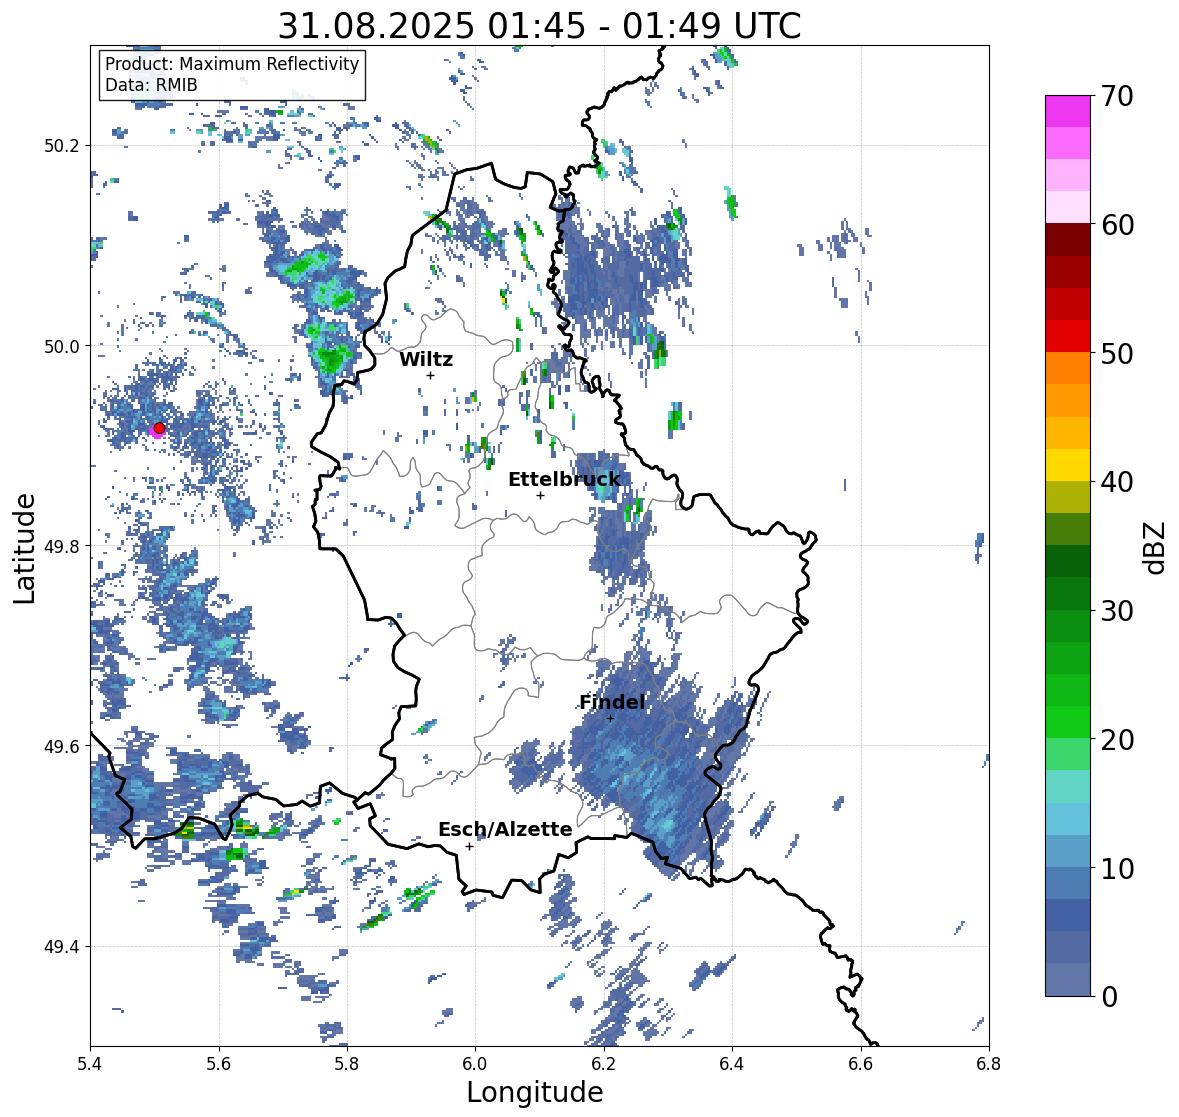The width and height of the screenshot is (1179, 1117).
Task: Click the 10 value on the colorbar
Action: (1117, 868)
